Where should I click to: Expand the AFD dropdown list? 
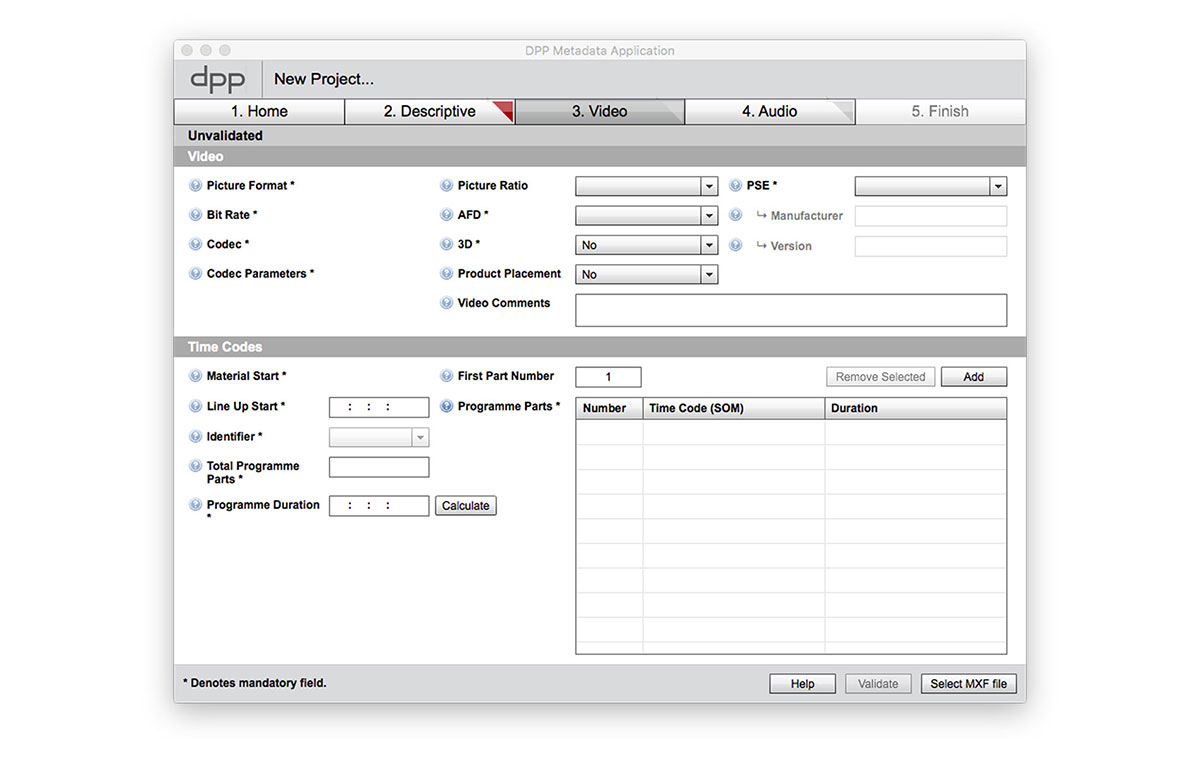[x=646, y=216]
